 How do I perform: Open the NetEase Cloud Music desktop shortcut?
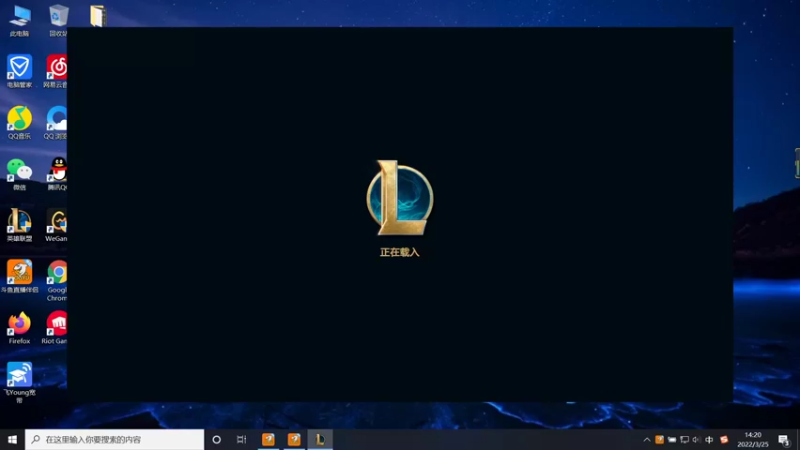pos(56,71)
